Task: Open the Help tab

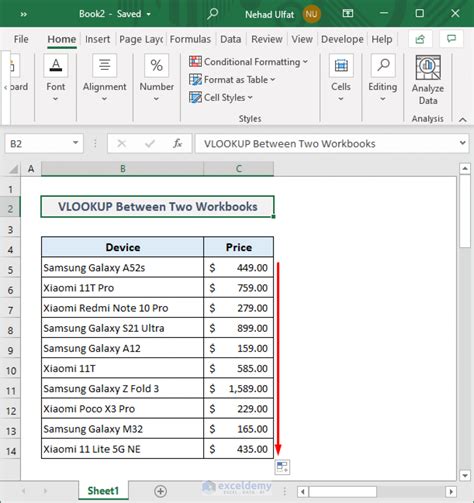Action: coord(382,39)
